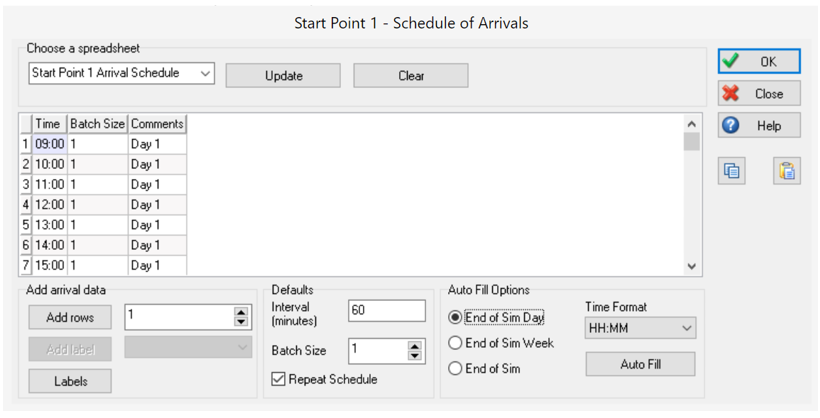Click the Interval minutes input field
820x418 pixels.
pos(386,311)
